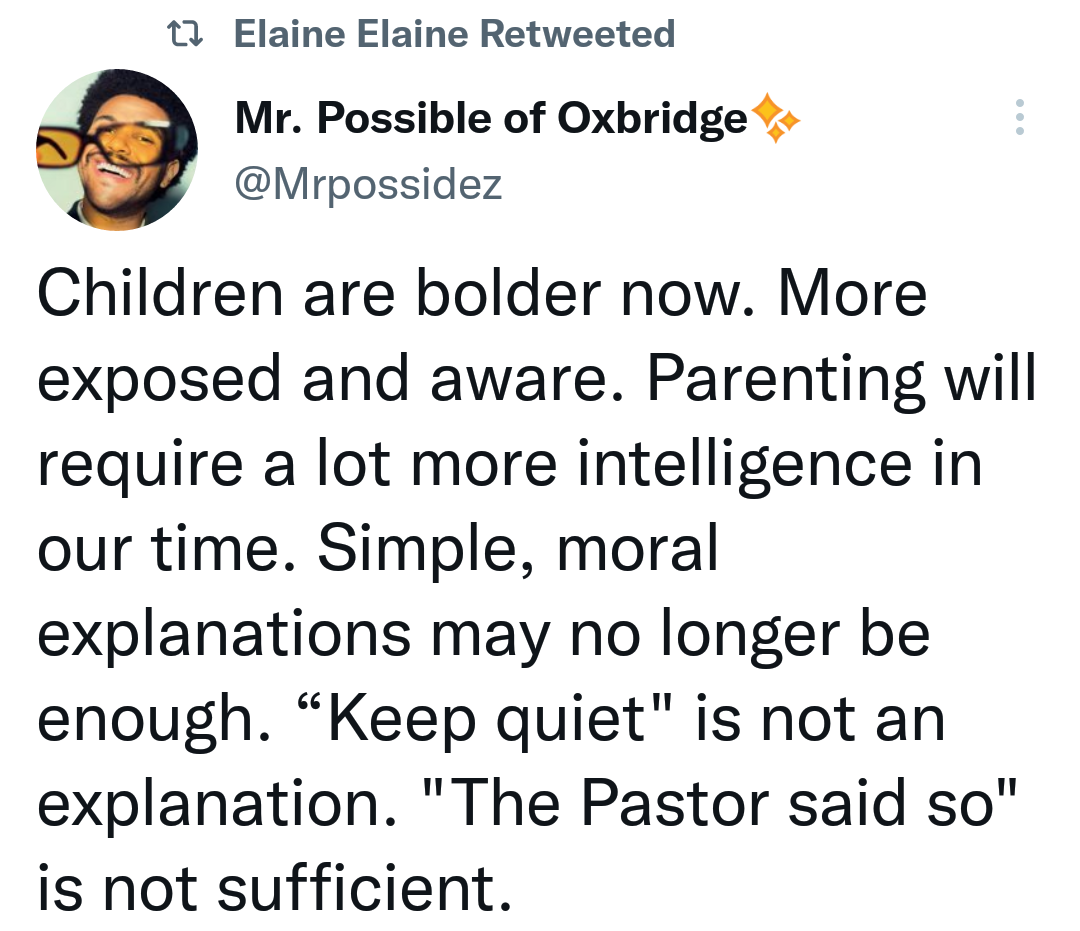Open the @Mrpossidez handle
This screenshot has width=1080, height=931.
(x=368, y=184)
